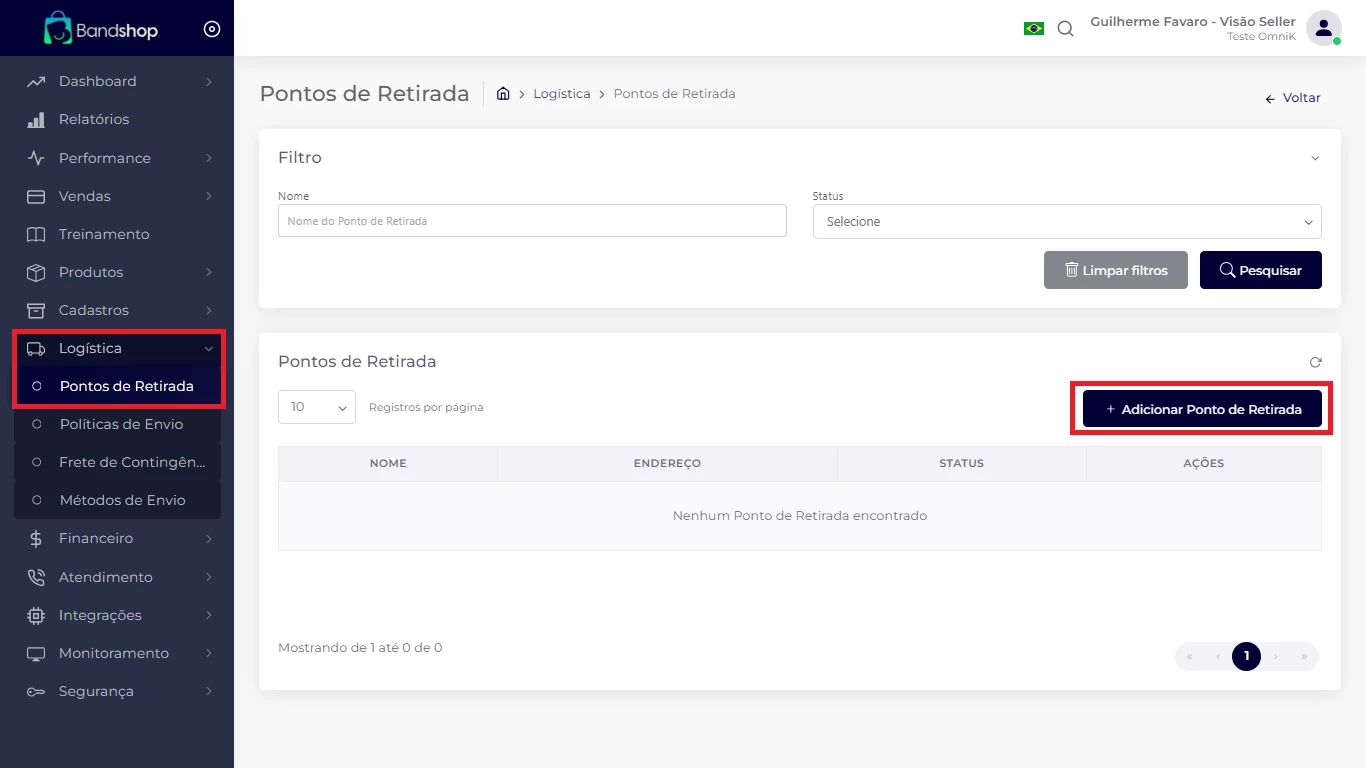Click the user avatar icon
Viewport: 1366px width, 768px height.
[1323, 28]
